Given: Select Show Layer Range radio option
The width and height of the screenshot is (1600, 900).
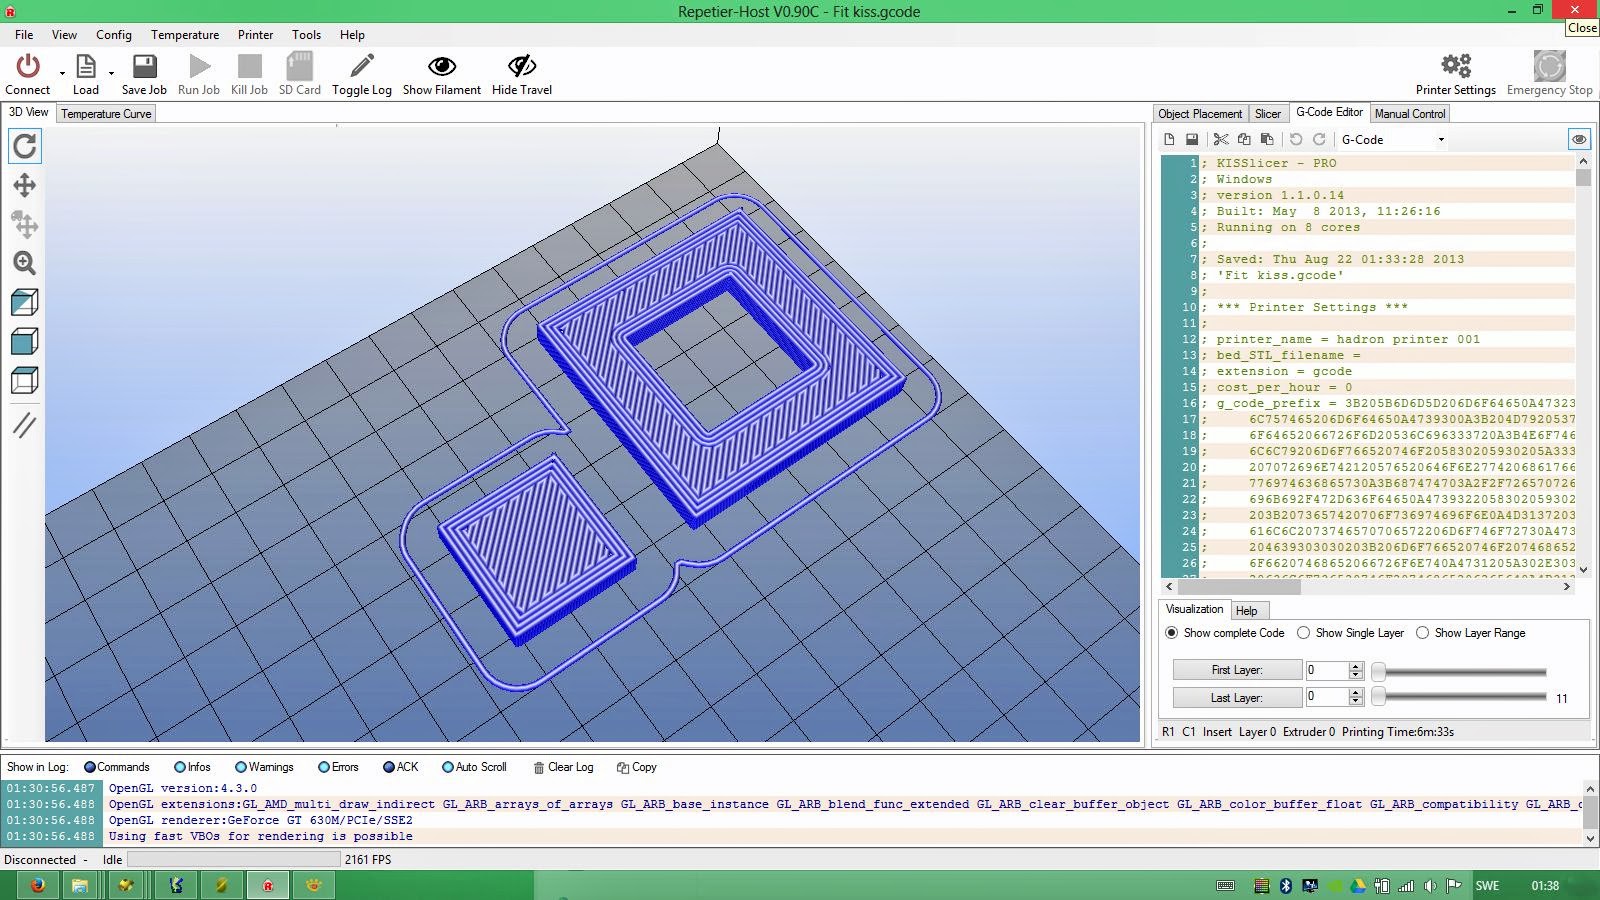Looking at the screenshot, I should click(x=1422, y=633).
